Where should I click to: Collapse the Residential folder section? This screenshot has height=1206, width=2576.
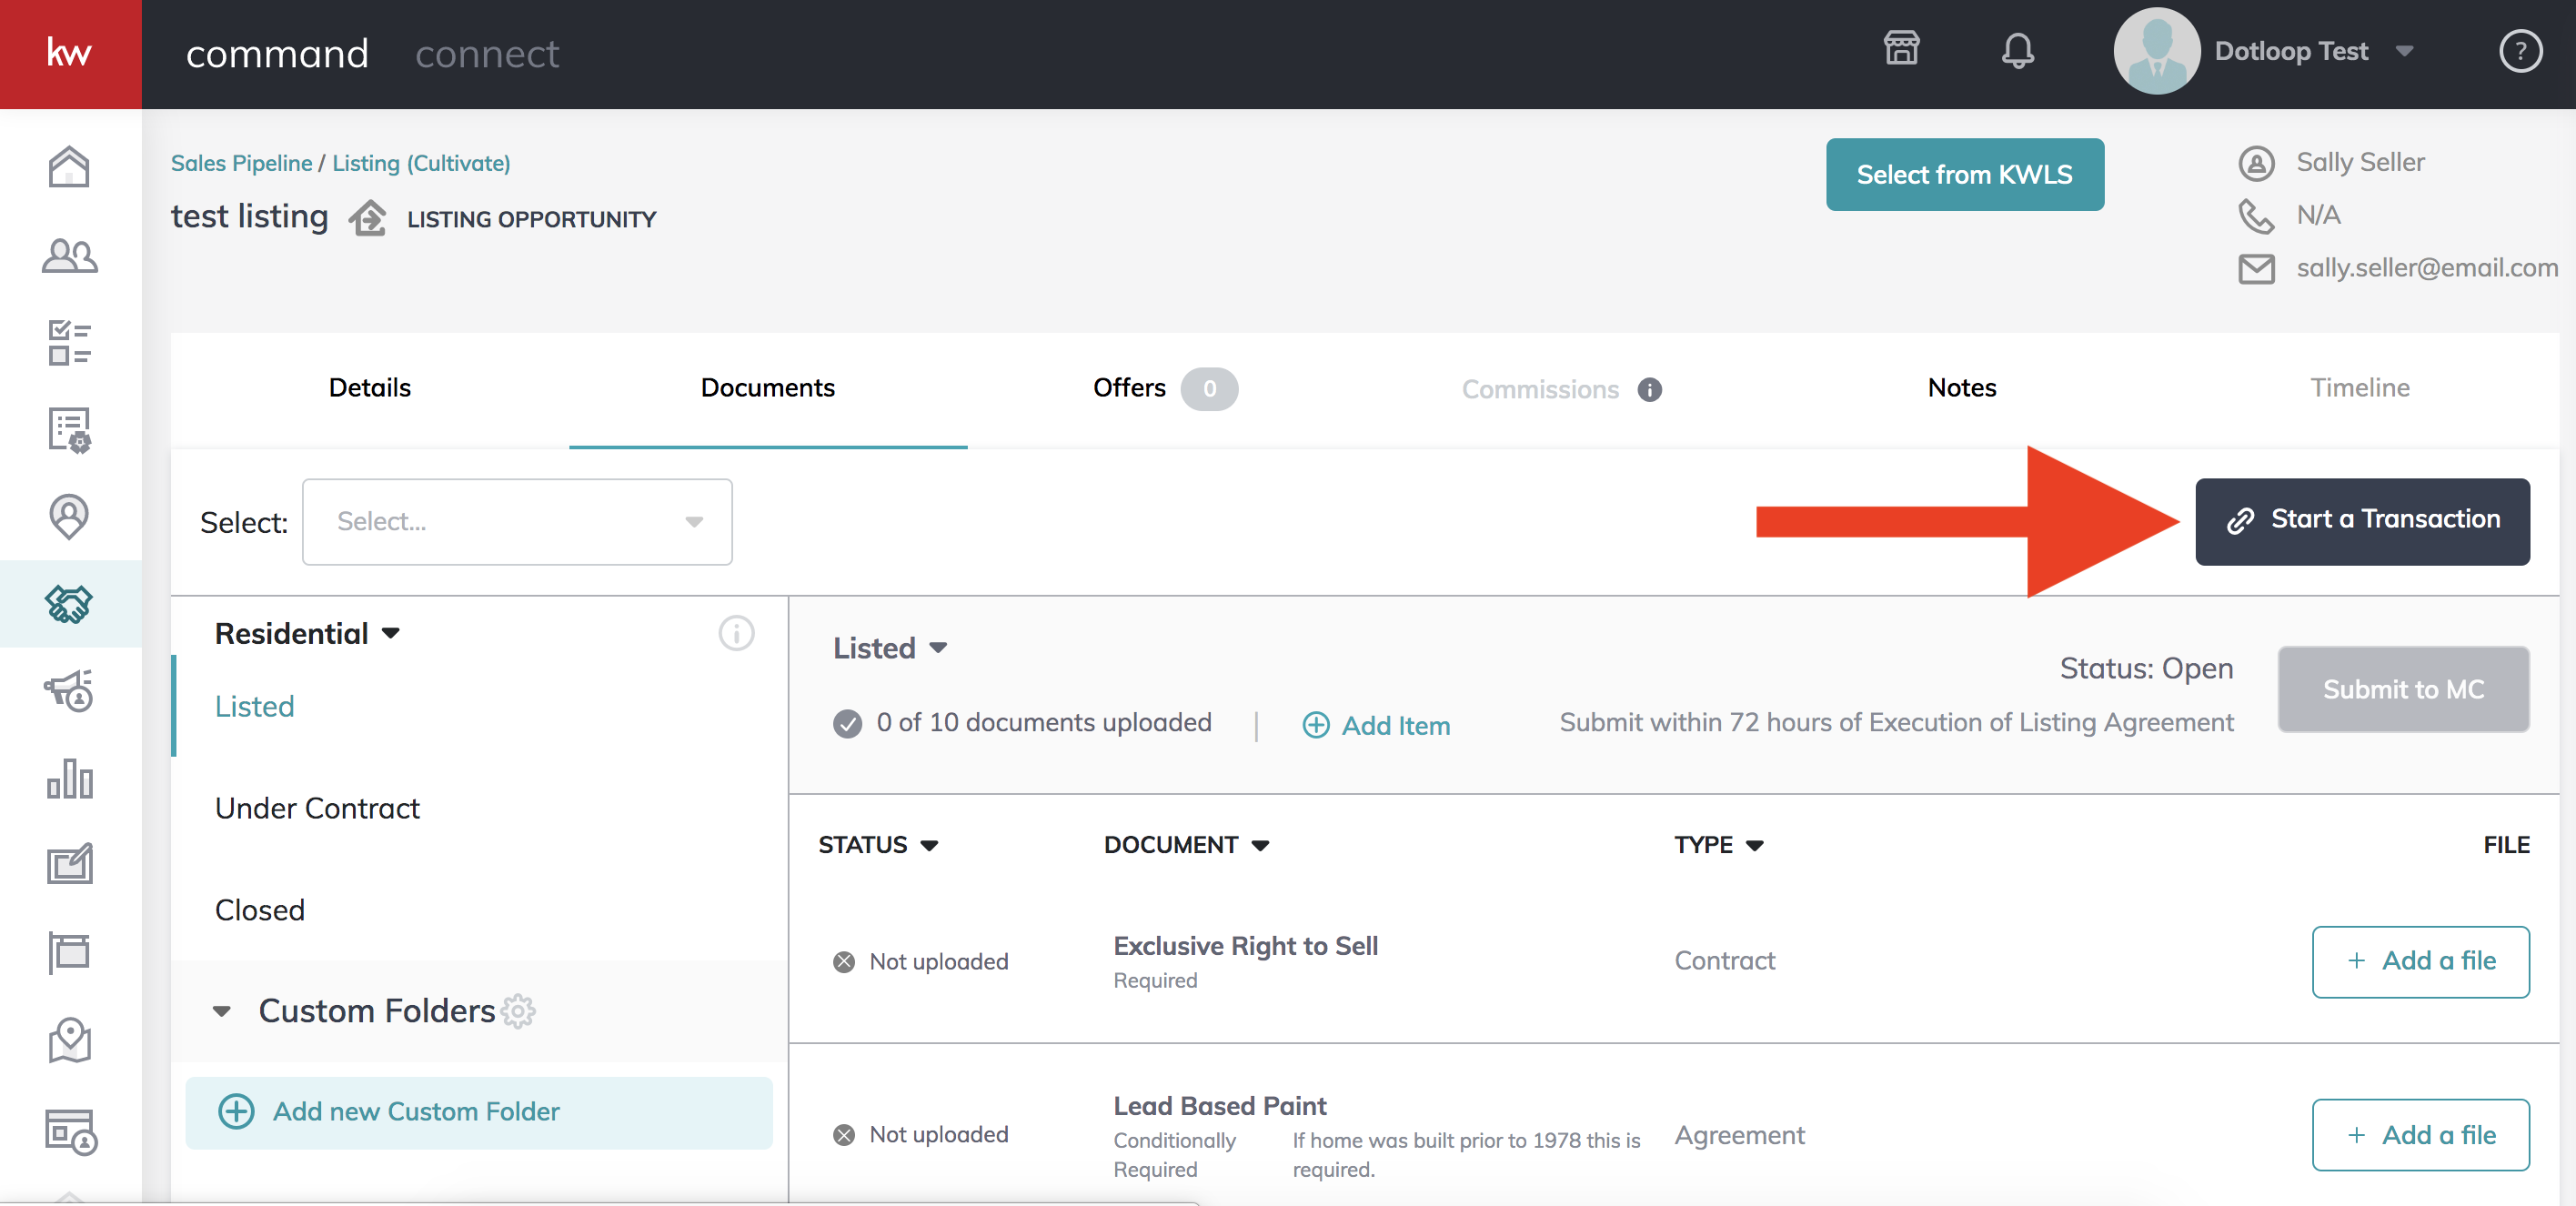click(392, 633)
